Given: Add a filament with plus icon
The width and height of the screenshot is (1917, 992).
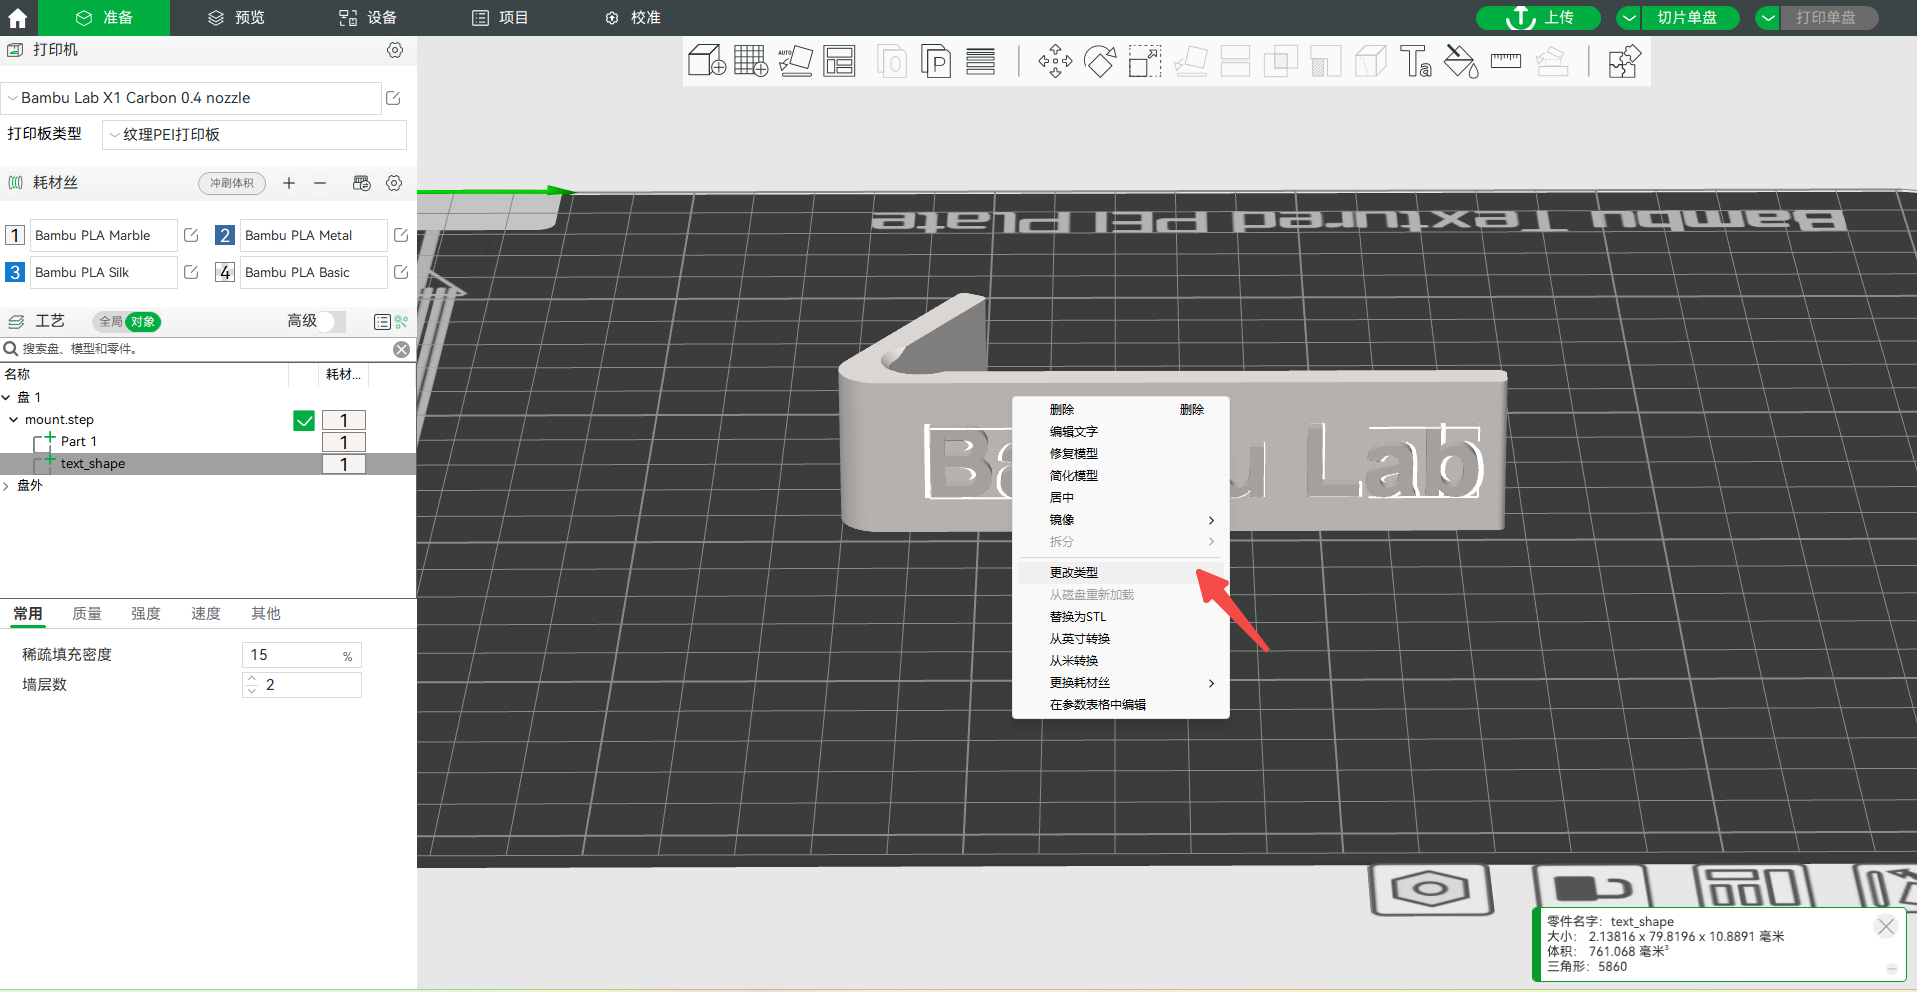Looking at the screenshot, I should pyautogui.click(x=289, y=183).
